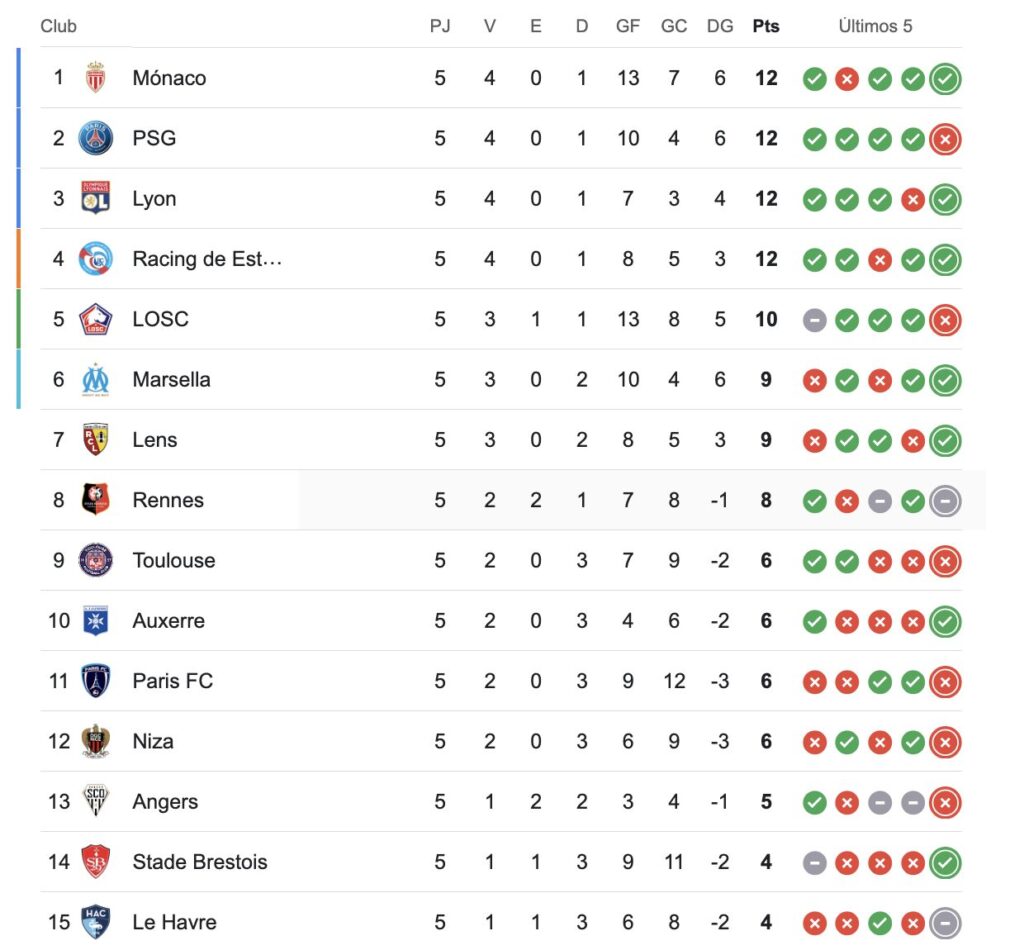Image resolution: width=1024 pixels, height=950 pixels.
Task: Click Le Havre club crest
Action: (x=96, y=922)
